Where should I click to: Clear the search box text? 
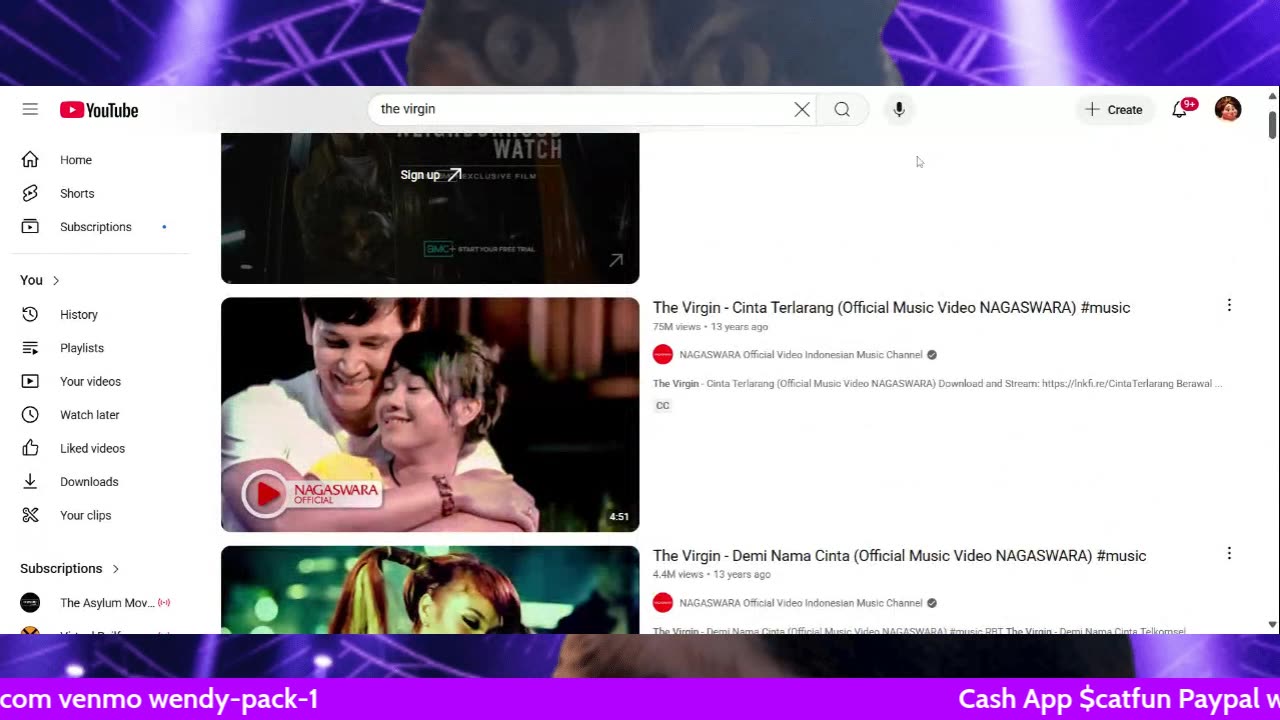pyautogui.click(x=802, y=110)
